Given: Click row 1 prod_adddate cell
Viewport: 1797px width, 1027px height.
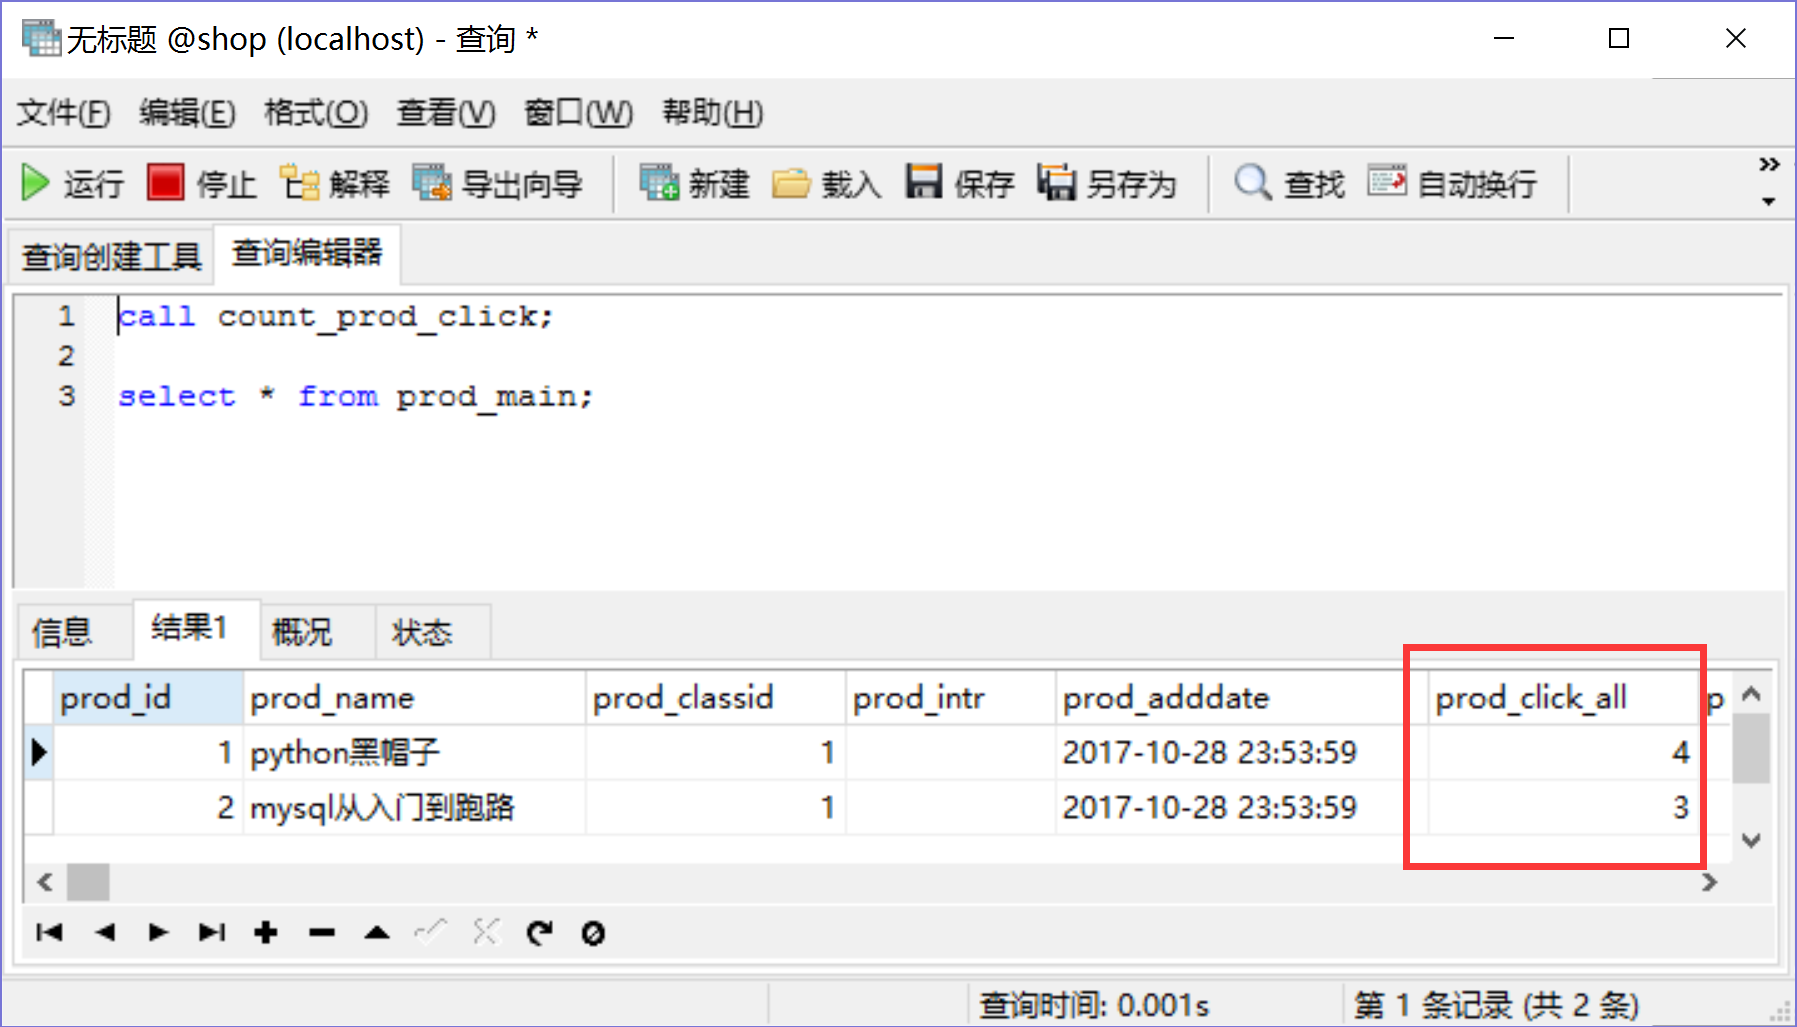Looking at the screenshot, I should (x=1242, y=752).
